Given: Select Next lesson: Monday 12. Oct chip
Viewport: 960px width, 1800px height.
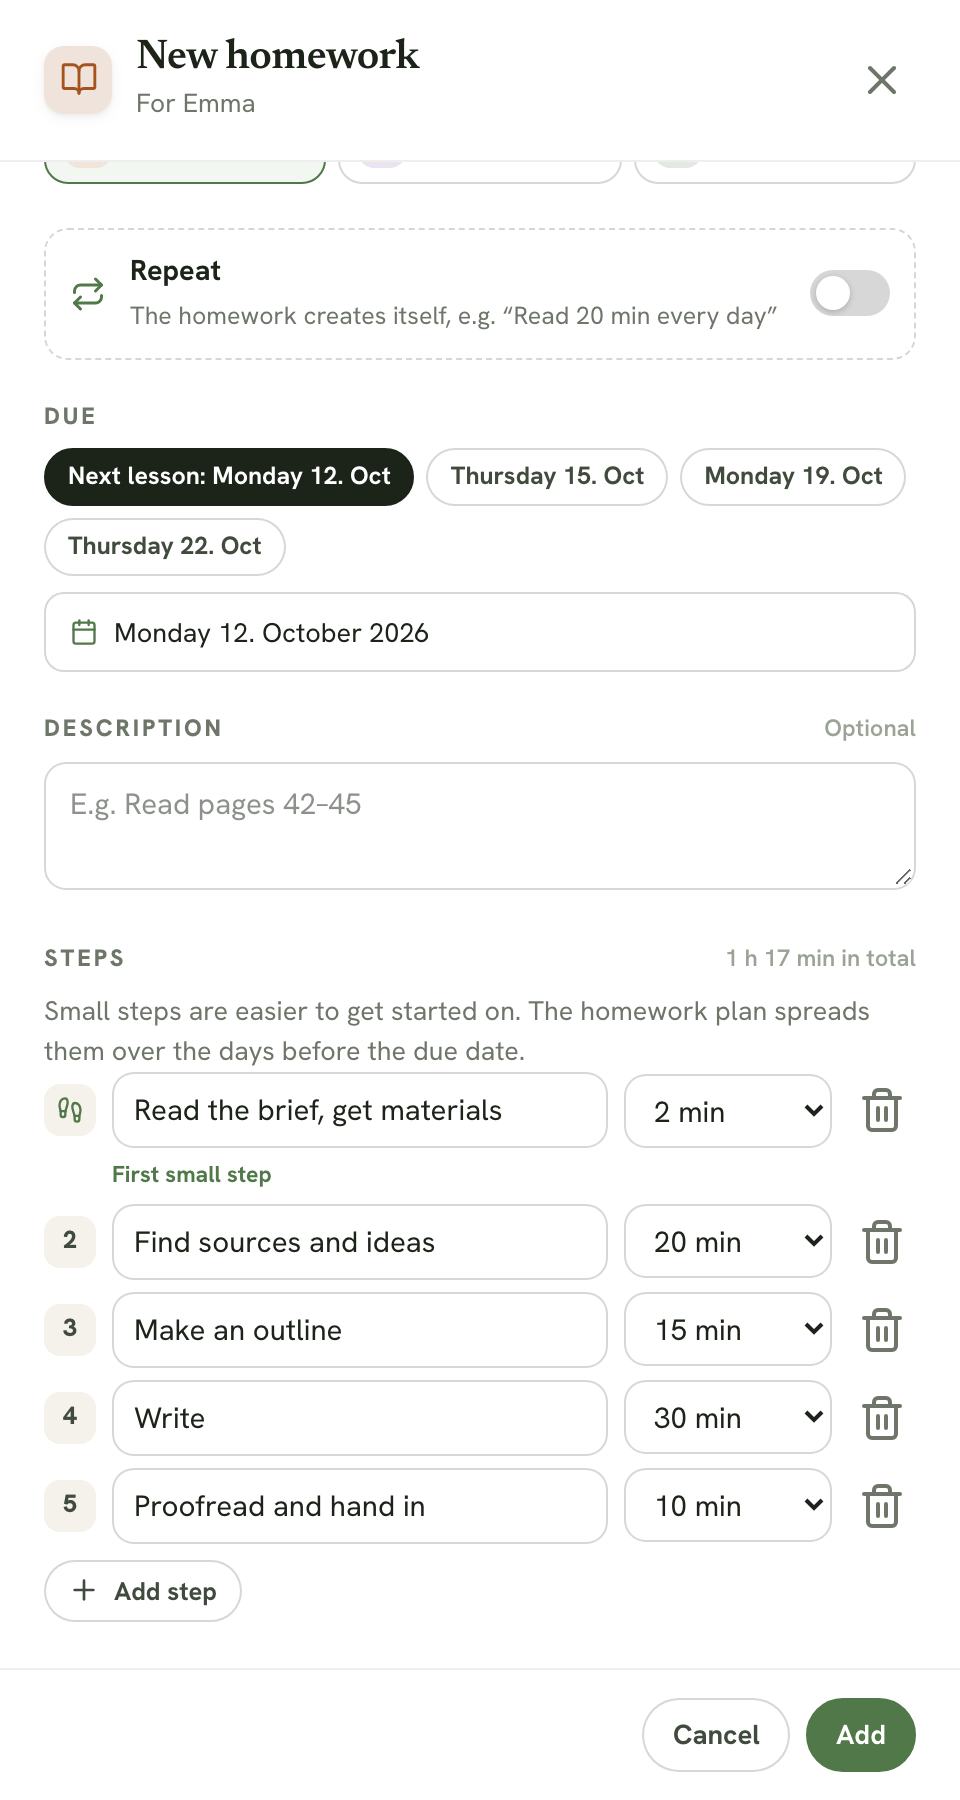Looking at the screenshot, I should click(x=229, y=477).
